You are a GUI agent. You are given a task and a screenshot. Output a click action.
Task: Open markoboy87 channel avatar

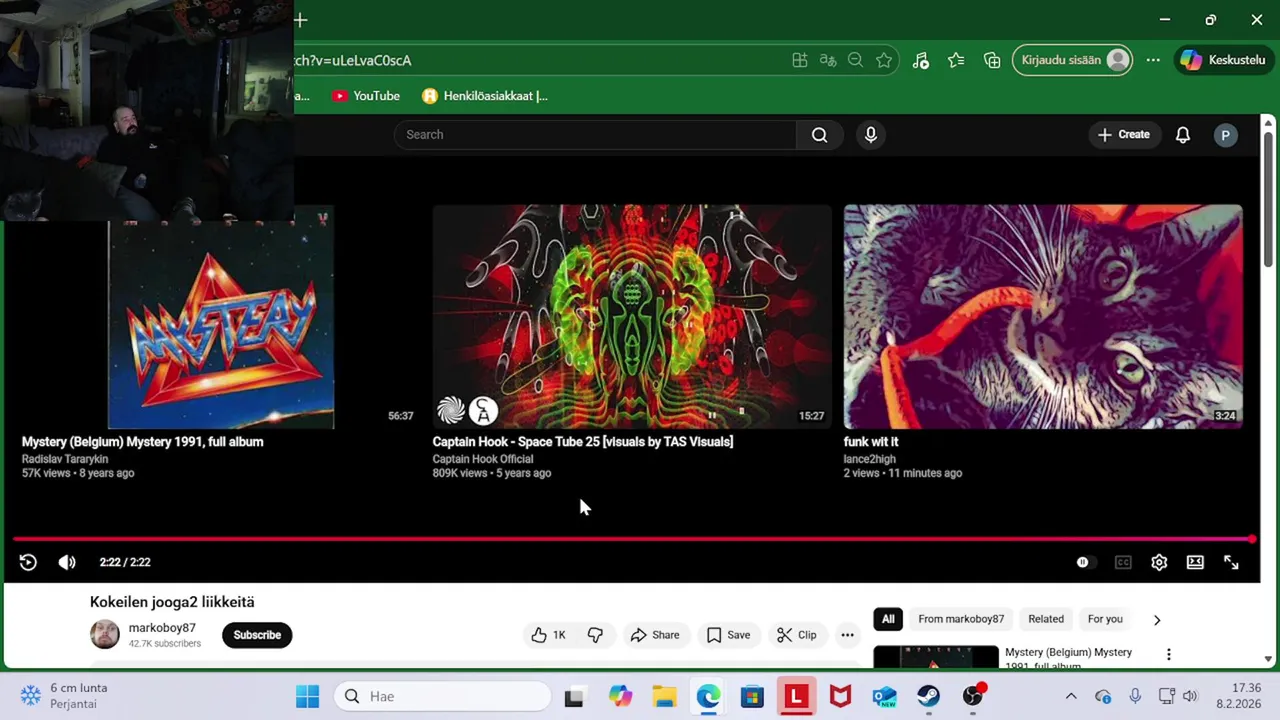click(x=105, y=634)
